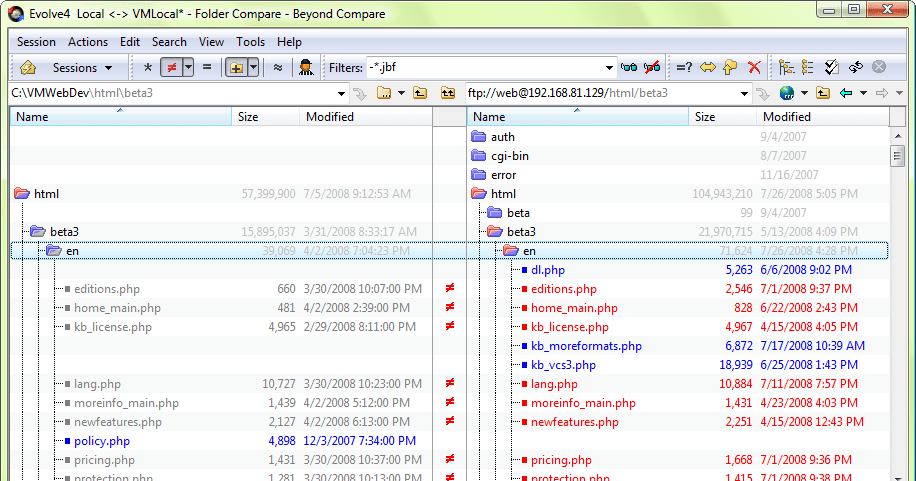Screen dimensions: 916x481
Task: Click the blue glasses peek filters icon
Action: [x=629, y=68]
